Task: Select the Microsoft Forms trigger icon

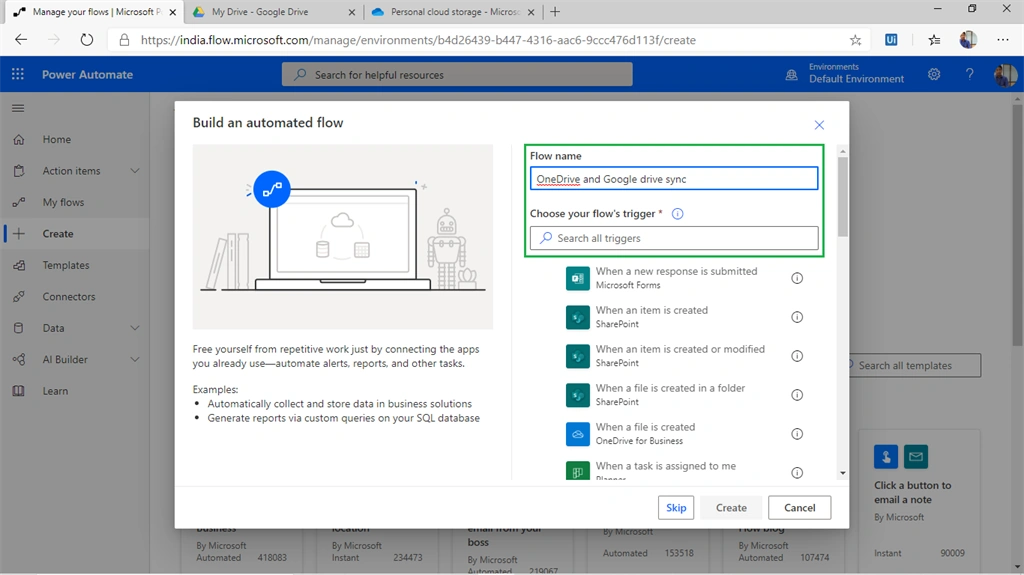Action: pyautogui.click(x=577, y=278)
